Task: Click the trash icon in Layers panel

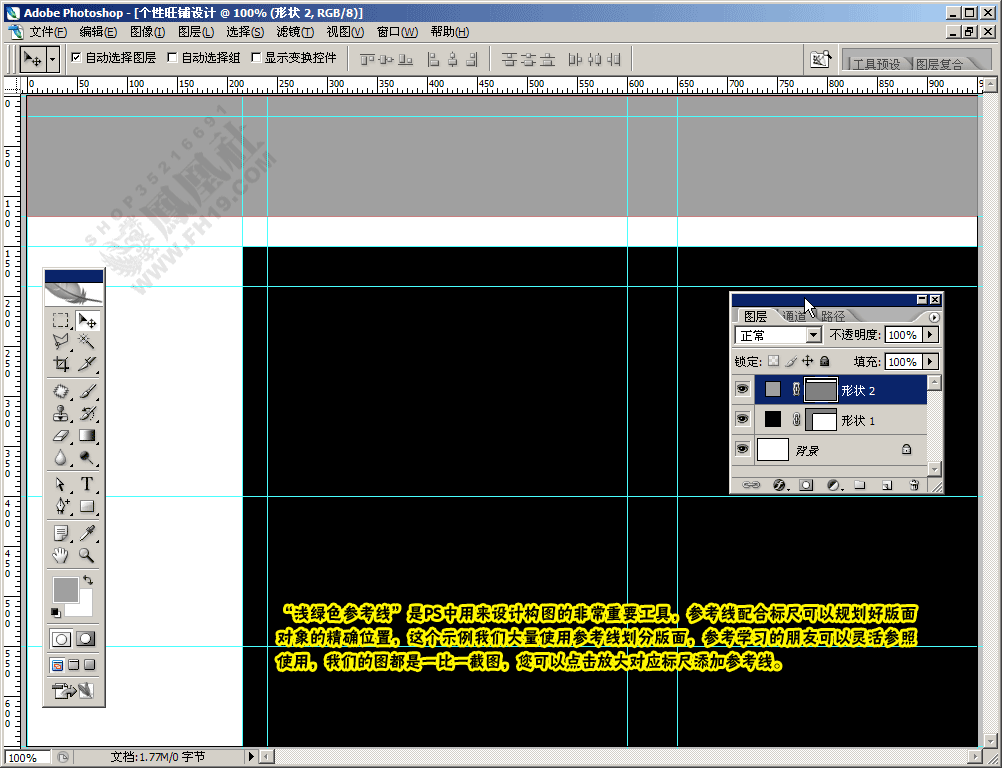Action: [x=914, y=486]
